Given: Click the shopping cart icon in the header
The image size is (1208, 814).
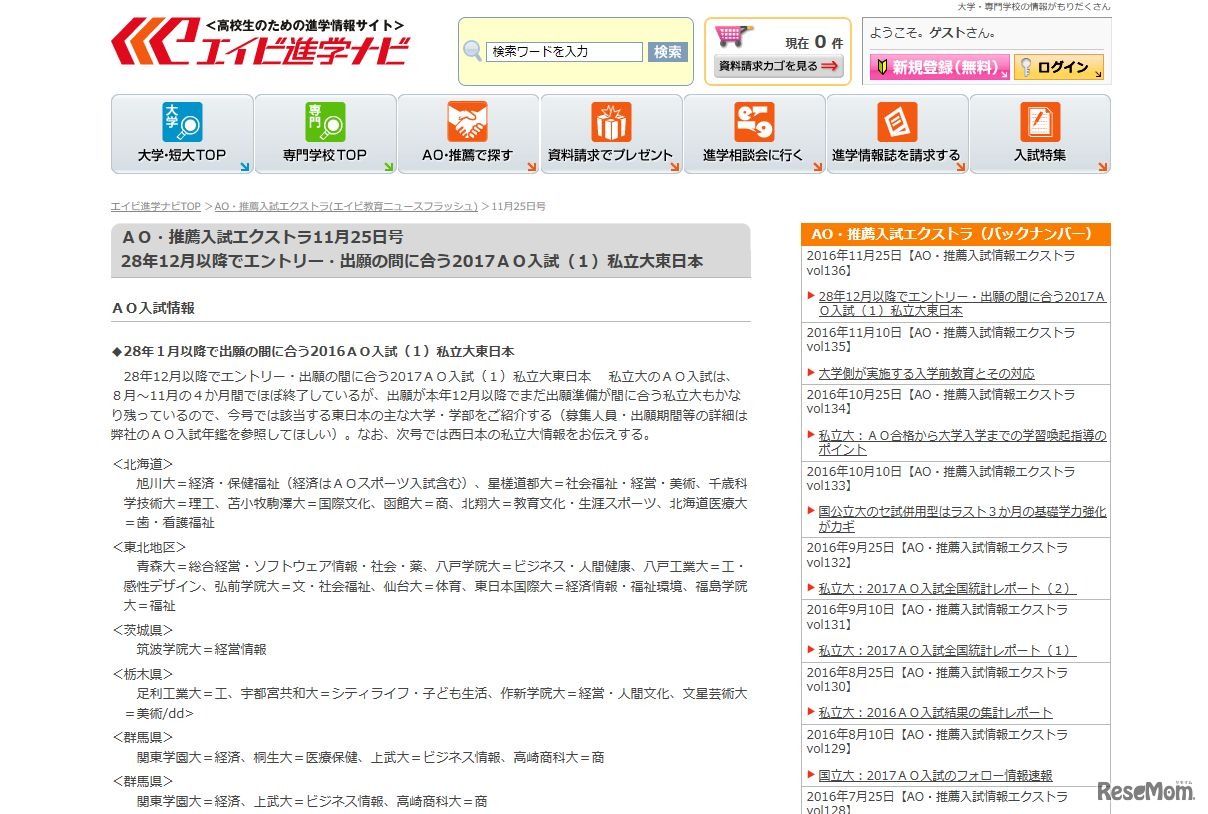Looking at the screenshot, I should [735, 31].
